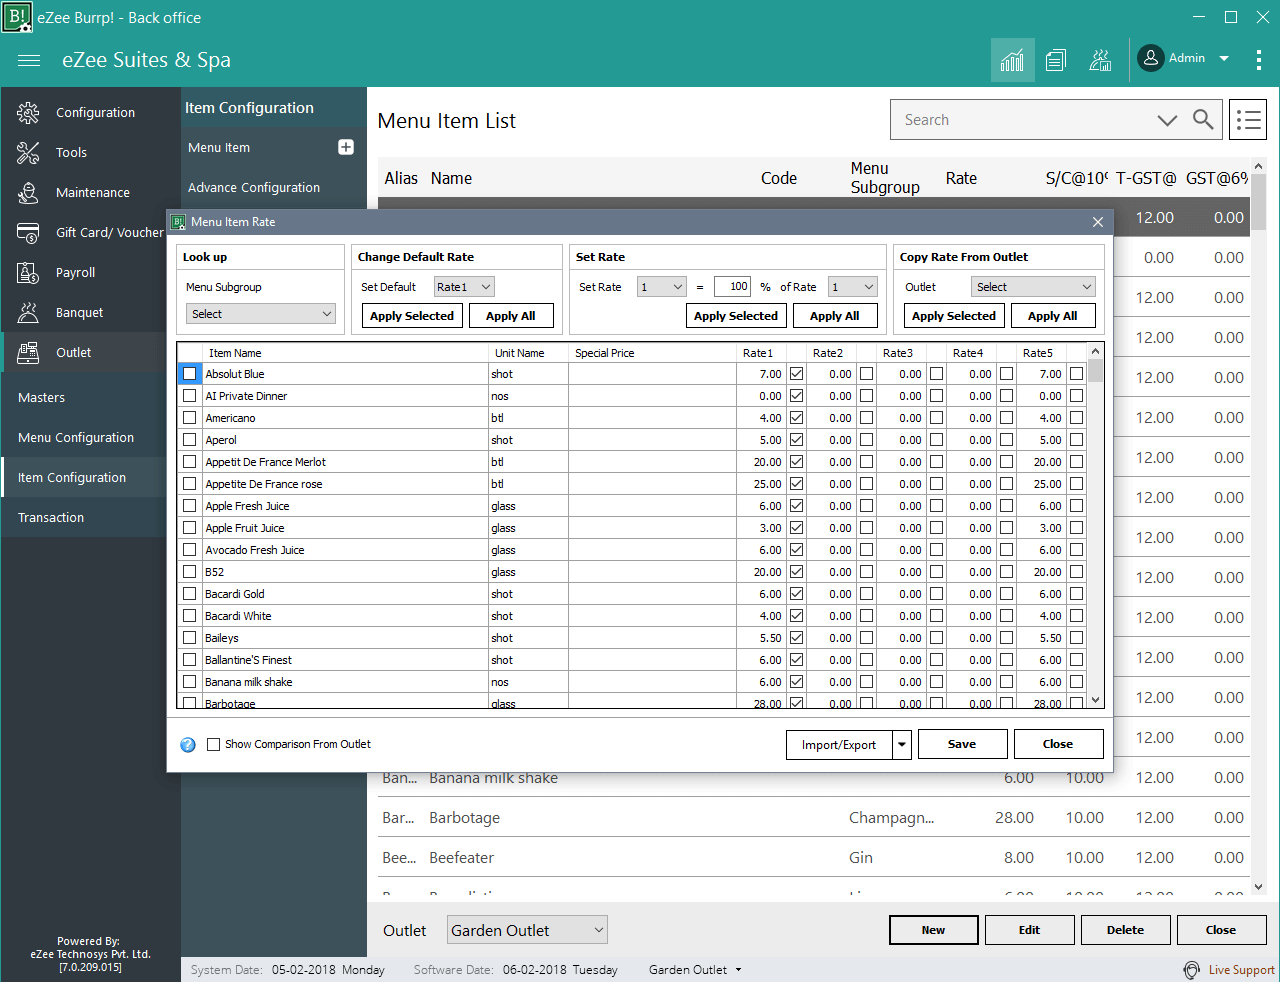
Task: Toggle the Americano Rate1 checkbox
Action: pos(796,418)
